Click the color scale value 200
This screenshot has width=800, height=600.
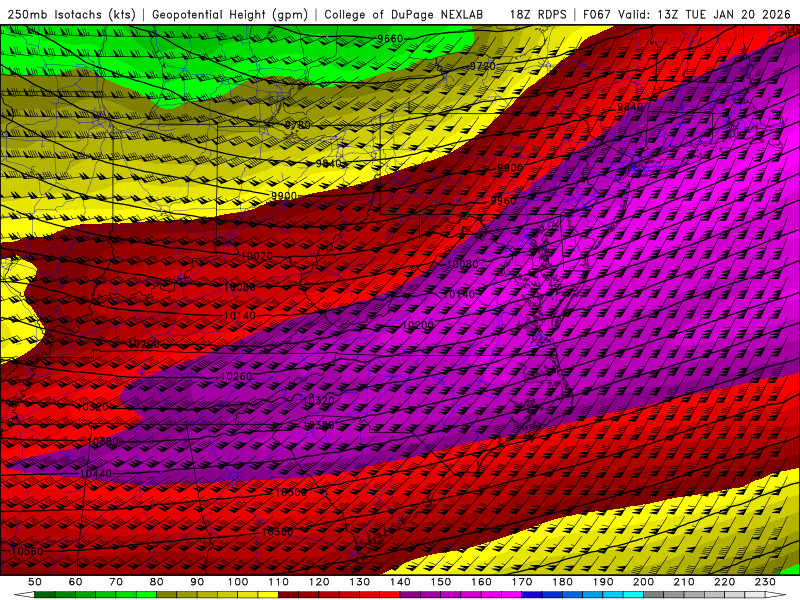643,582
